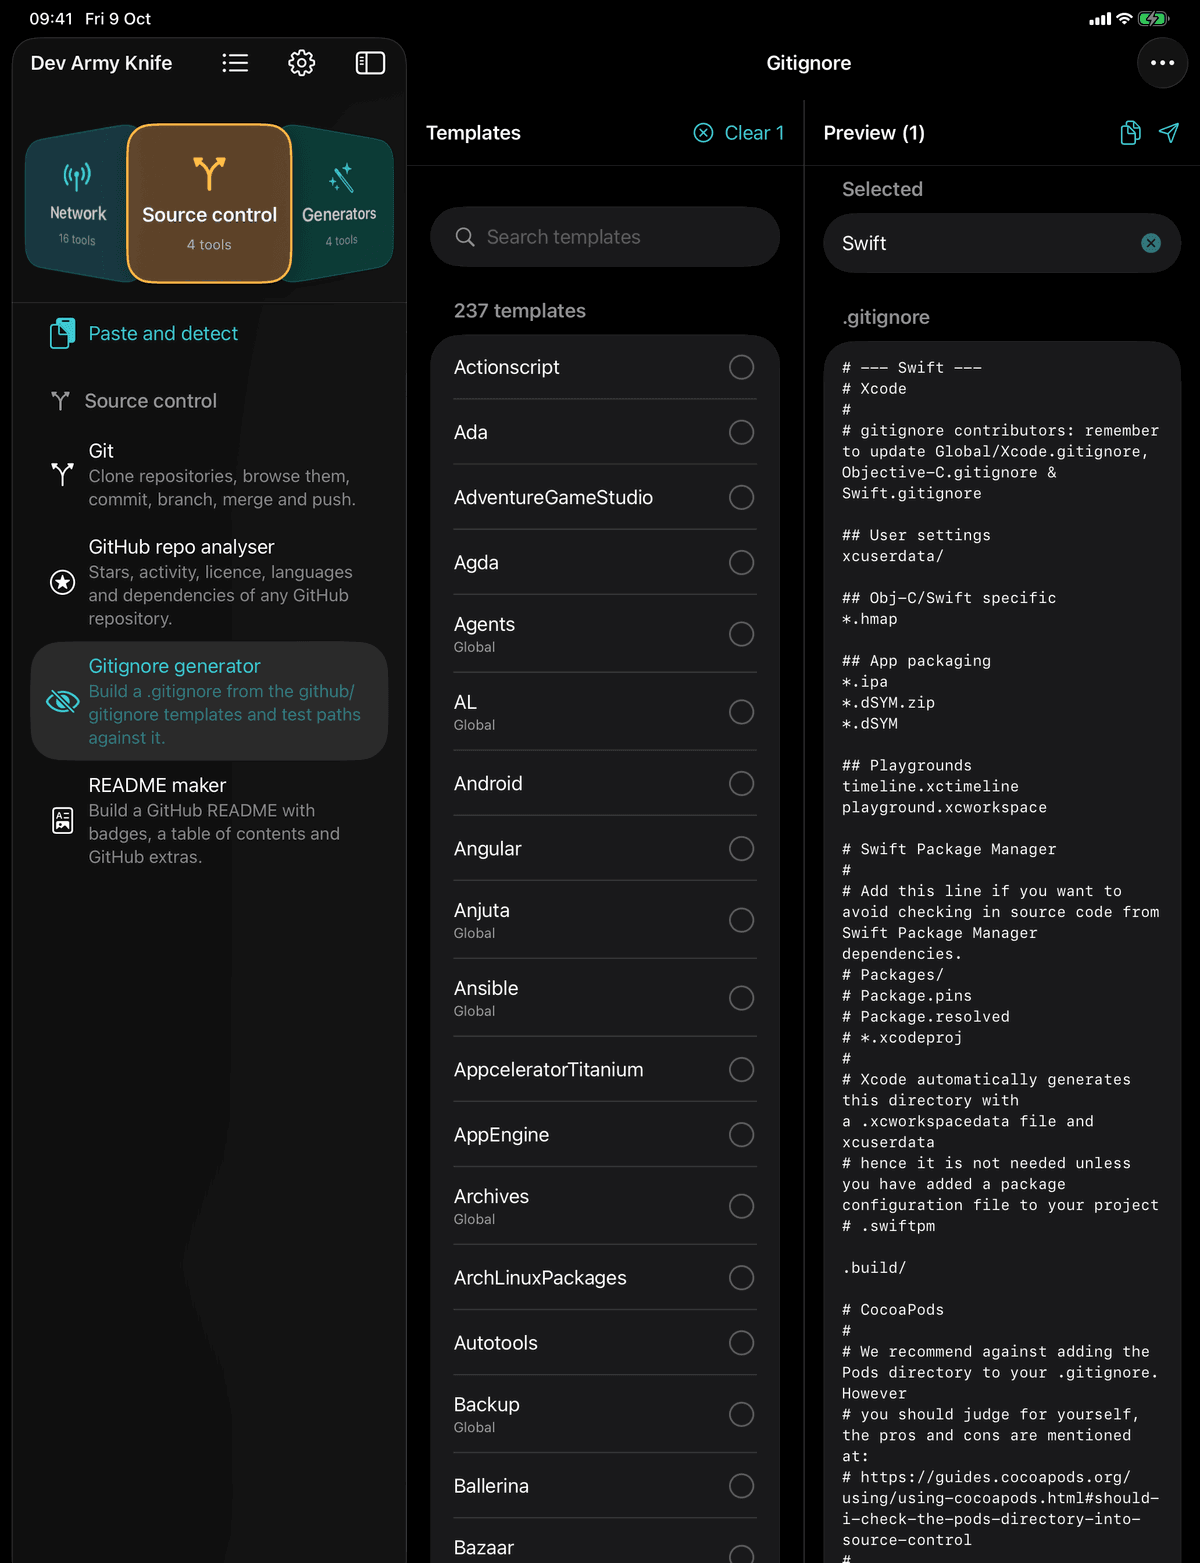Open the three-dot more options menu
The width and height of the screenshot is (1200, 1563).
click(1162, 63)
